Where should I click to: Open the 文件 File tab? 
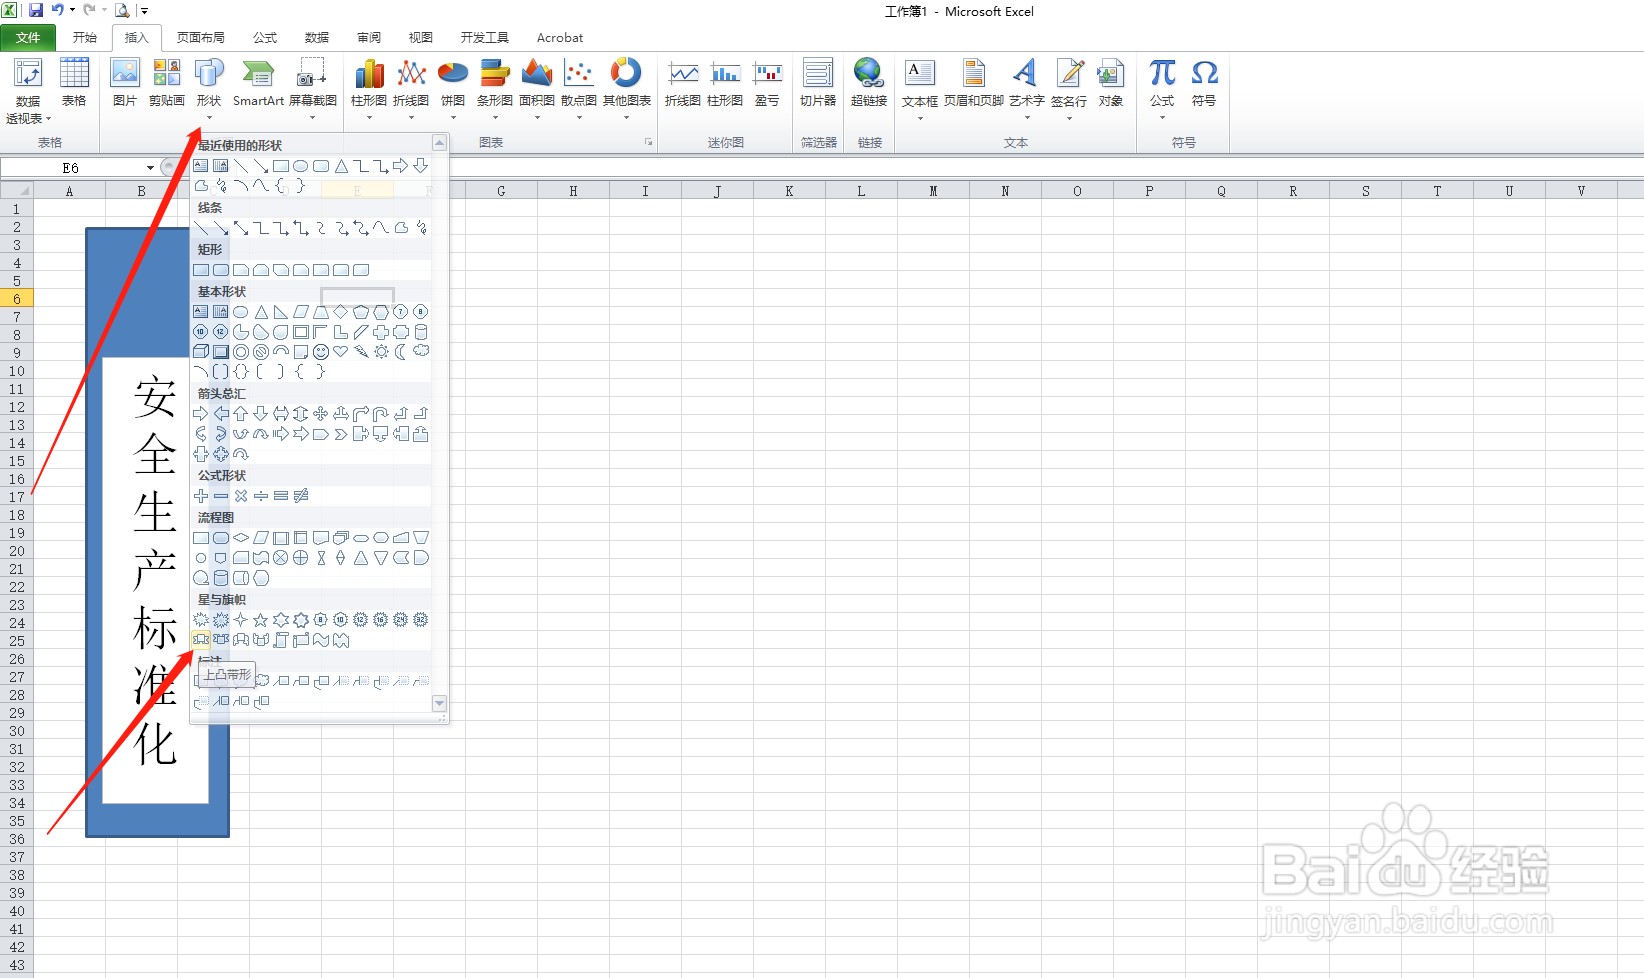click(28, 38)
